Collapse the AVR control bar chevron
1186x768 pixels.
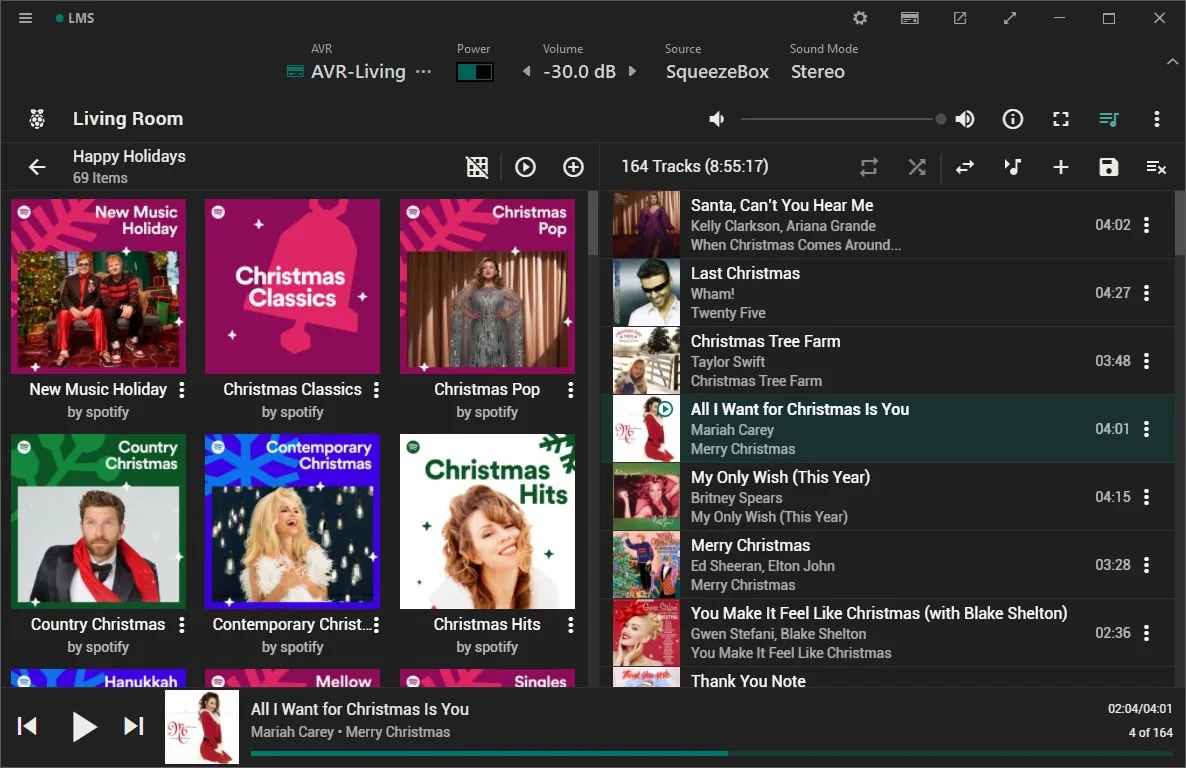pos(1172,62)
